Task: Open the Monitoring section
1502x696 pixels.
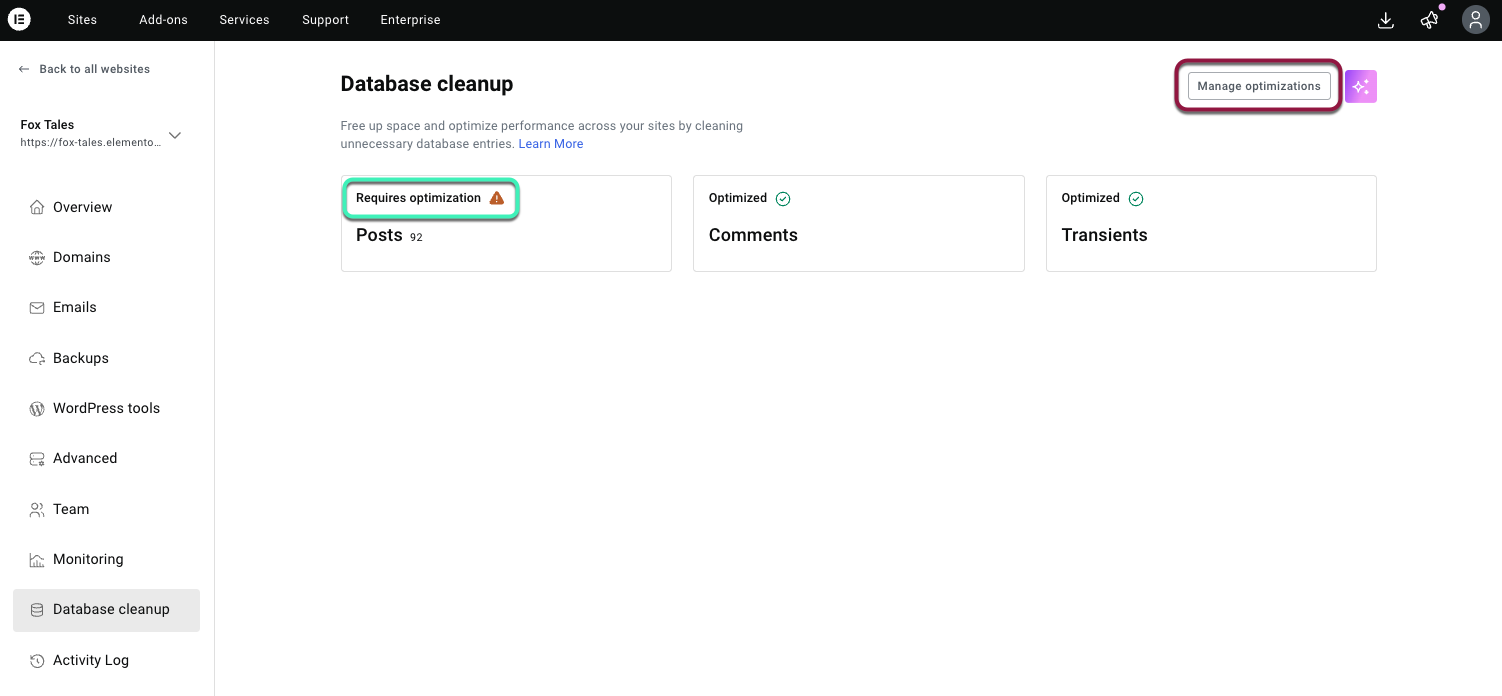Action: pos(88,559)
